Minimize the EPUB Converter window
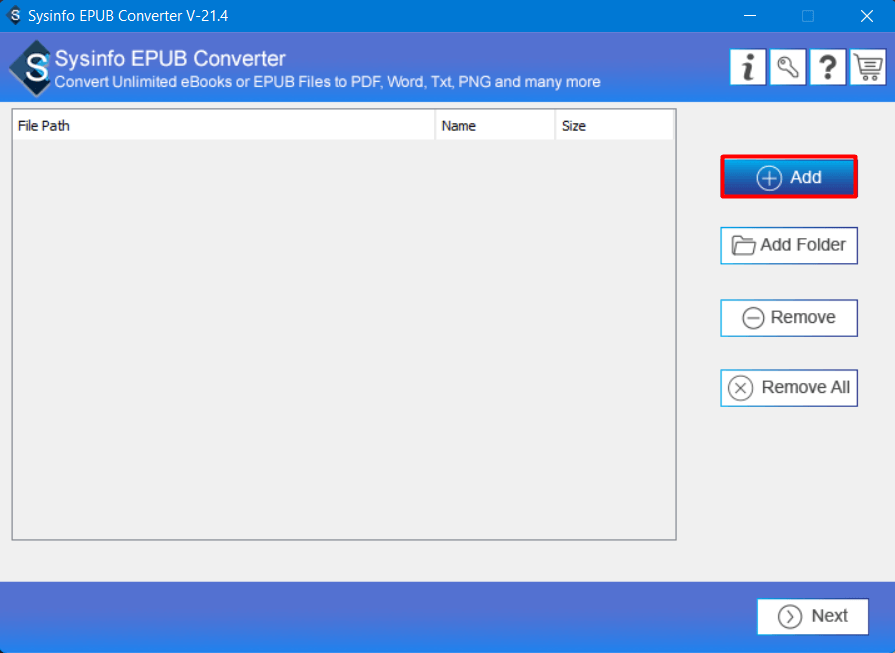 coord(750,16)
